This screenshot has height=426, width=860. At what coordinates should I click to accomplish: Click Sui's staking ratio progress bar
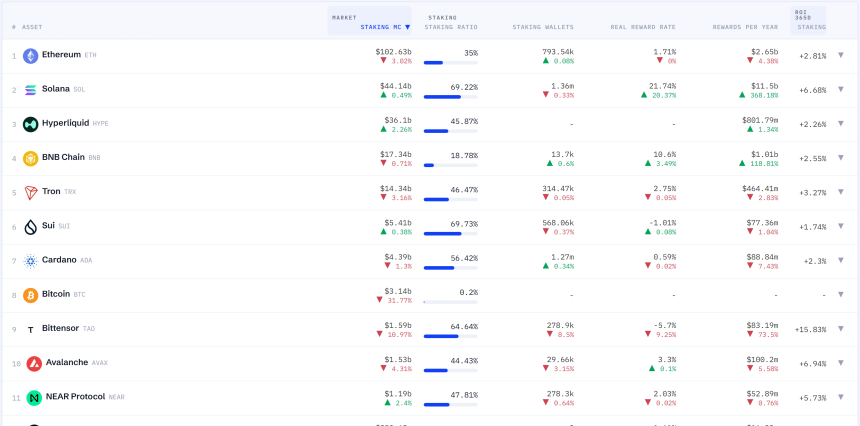(x=450, y=234)
